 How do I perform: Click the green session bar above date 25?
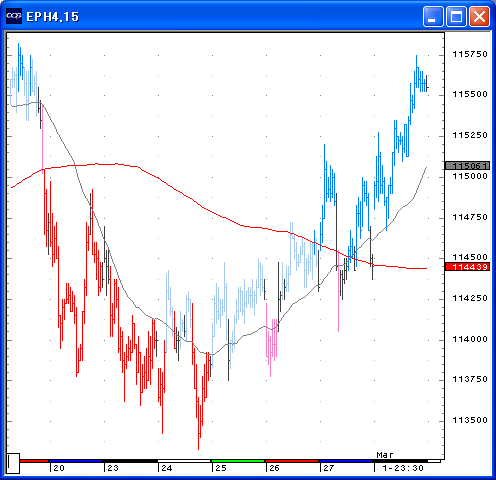[x=238, y=461]
